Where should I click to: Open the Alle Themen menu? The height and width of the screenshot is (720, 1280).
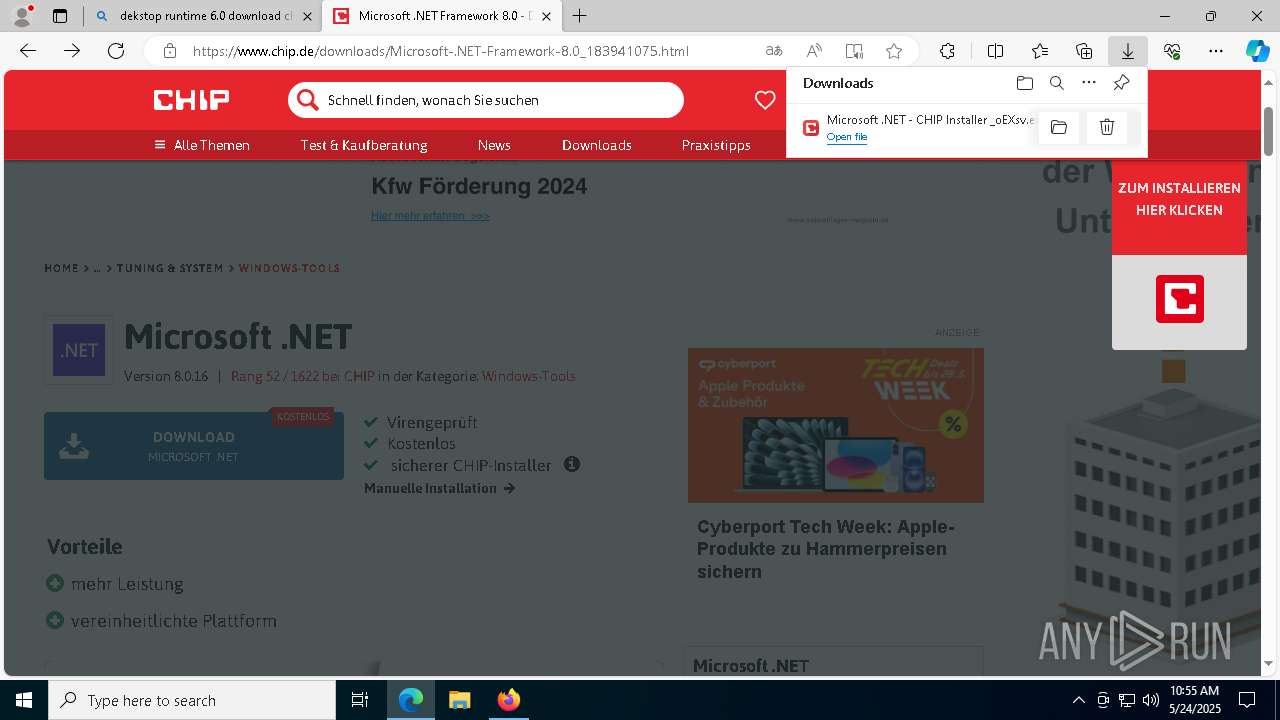202,145
